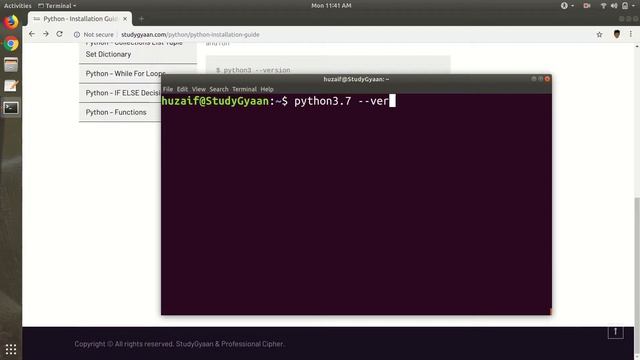Screen dimensions: 640x360
Task: Click the studygyaan.com address bar
Action: coord(190,35)
